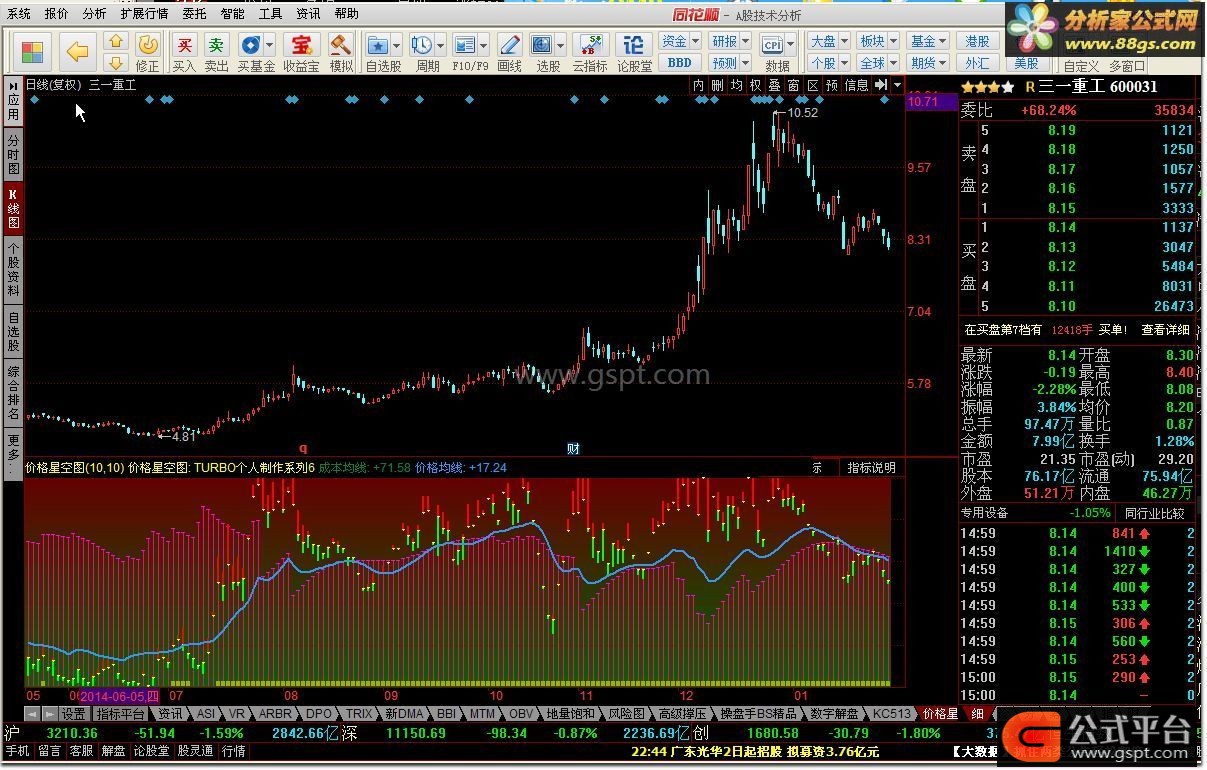
Task: Click the left scroll arrow of indicator tabs
Action: (x=31, y=714)
